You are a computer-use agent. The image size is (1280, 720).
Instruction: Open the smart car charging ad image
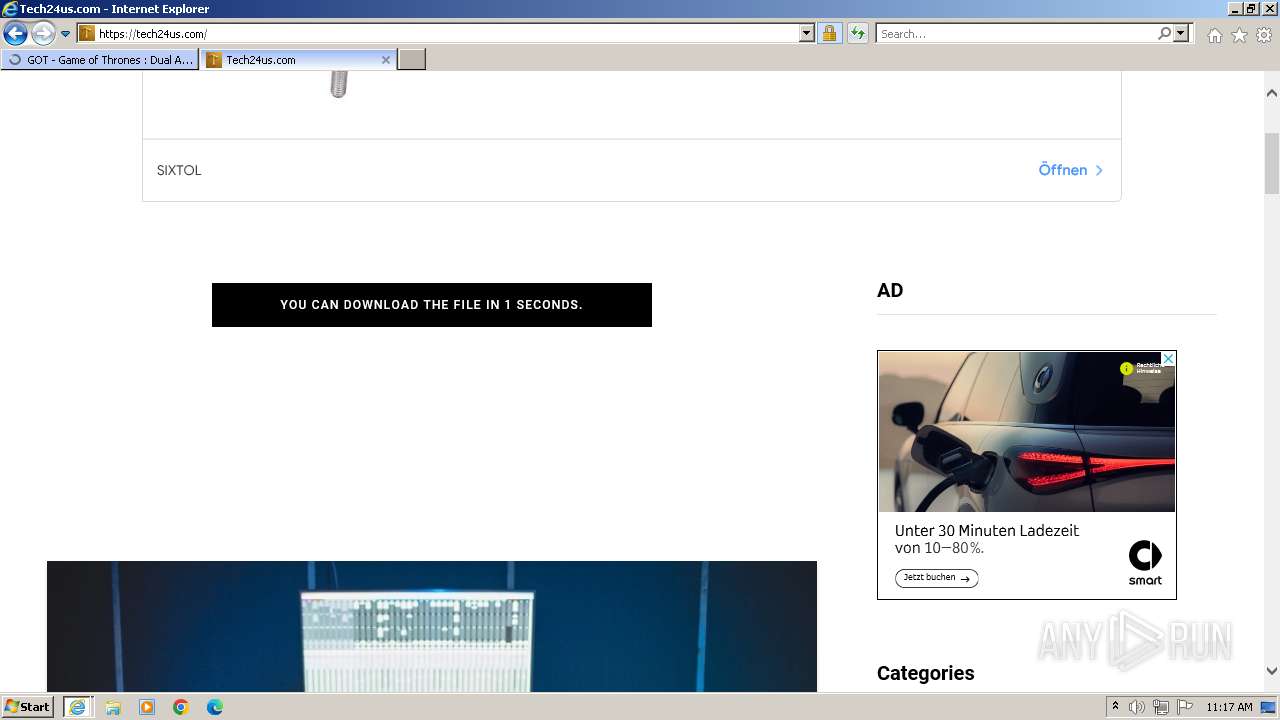click(1026, 431)
